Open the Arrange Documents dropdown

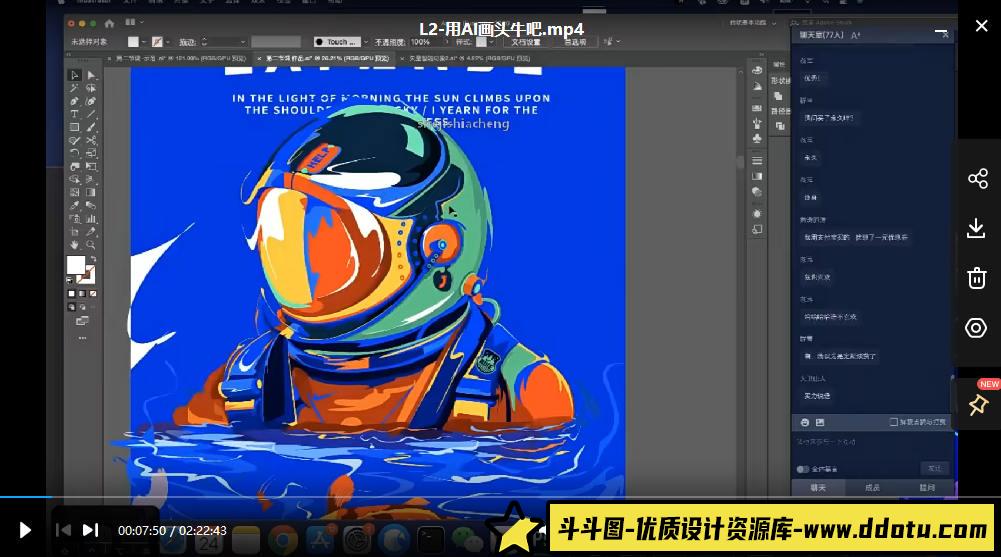(134, 22)
